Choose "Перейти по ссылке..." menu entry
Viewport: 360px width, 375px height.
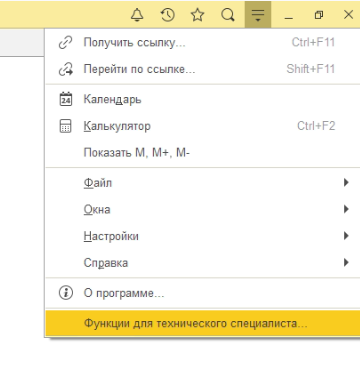[x=203, y=69]
